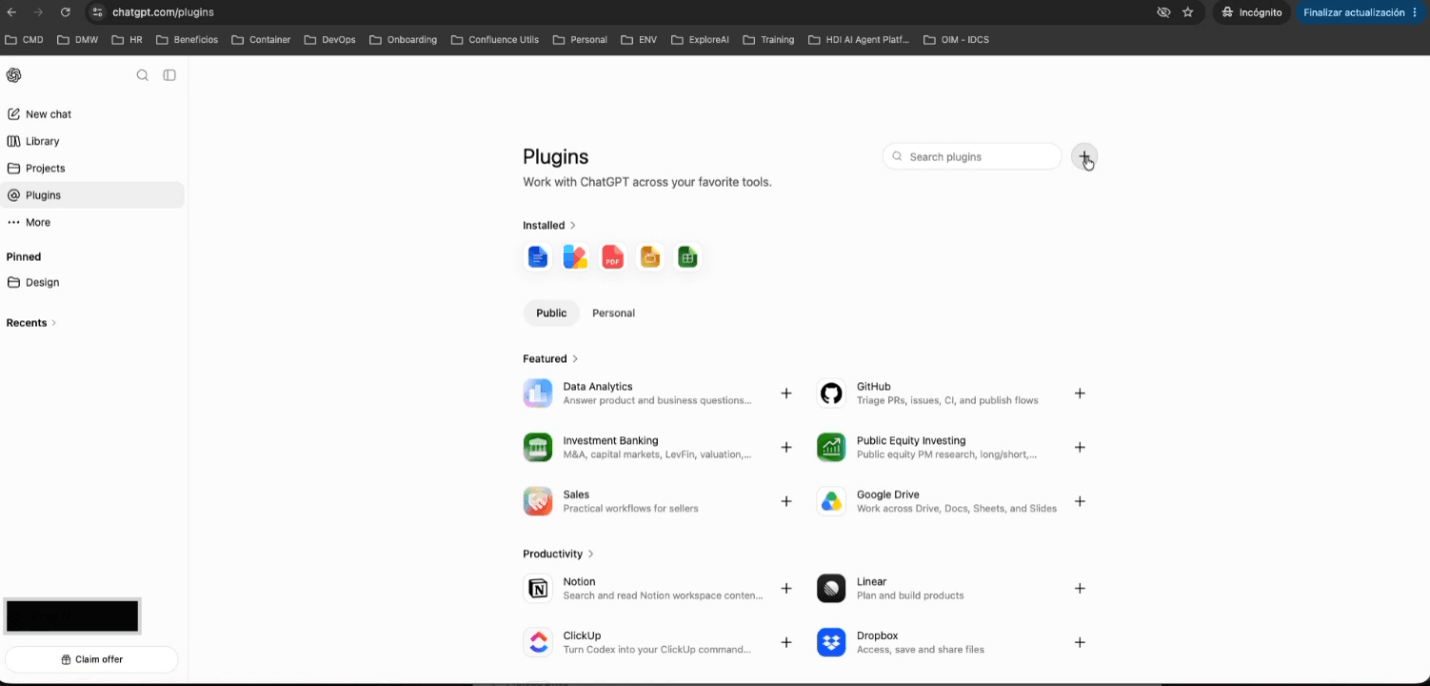Click the ClickUp plugin icon
The image size is (1430, 686).
tap(538, 642)
